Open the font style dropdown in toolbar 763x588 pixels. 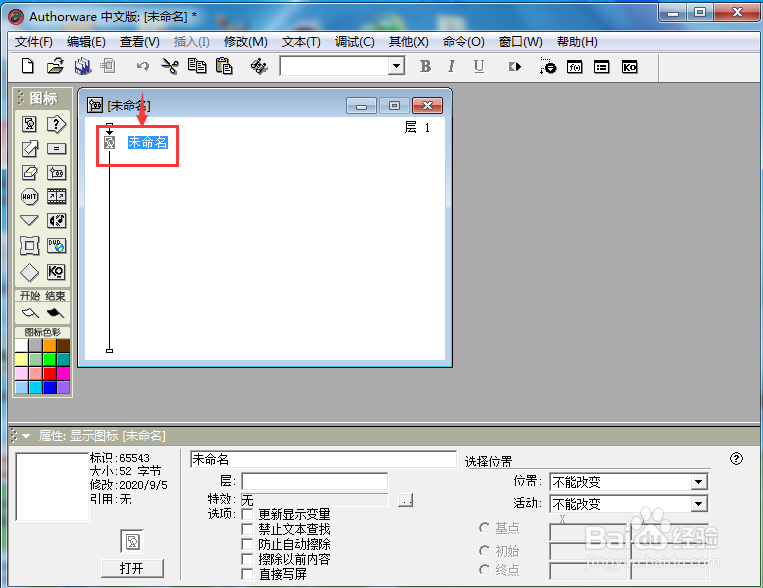397,66
